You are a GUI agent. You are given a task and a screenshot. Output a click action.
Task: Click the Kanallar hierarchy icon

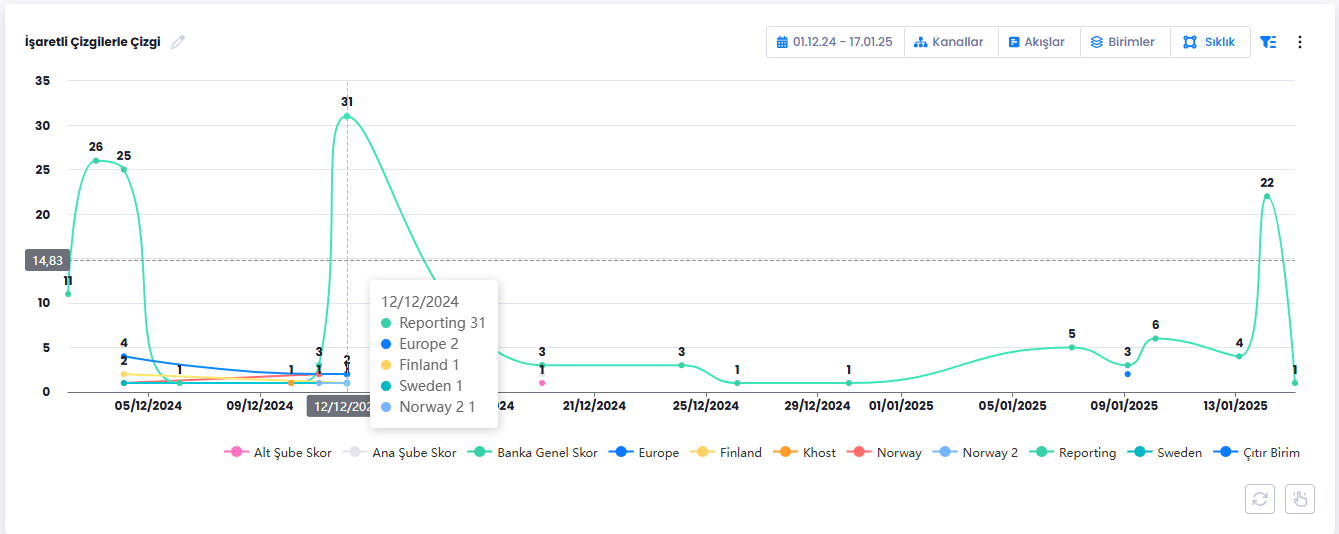[x=921, y=42]
